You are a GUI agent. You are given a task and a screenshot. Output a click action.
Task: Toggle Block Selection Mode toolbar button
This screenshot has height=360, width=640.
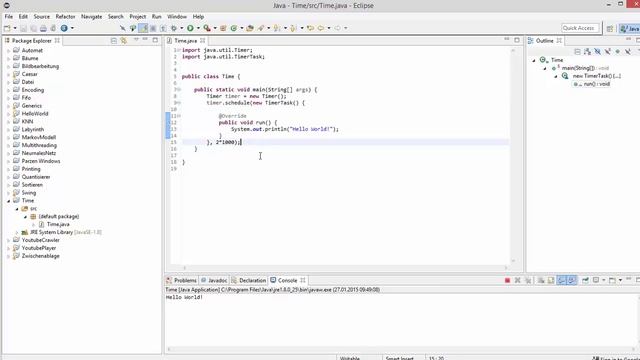coord(153,28)
